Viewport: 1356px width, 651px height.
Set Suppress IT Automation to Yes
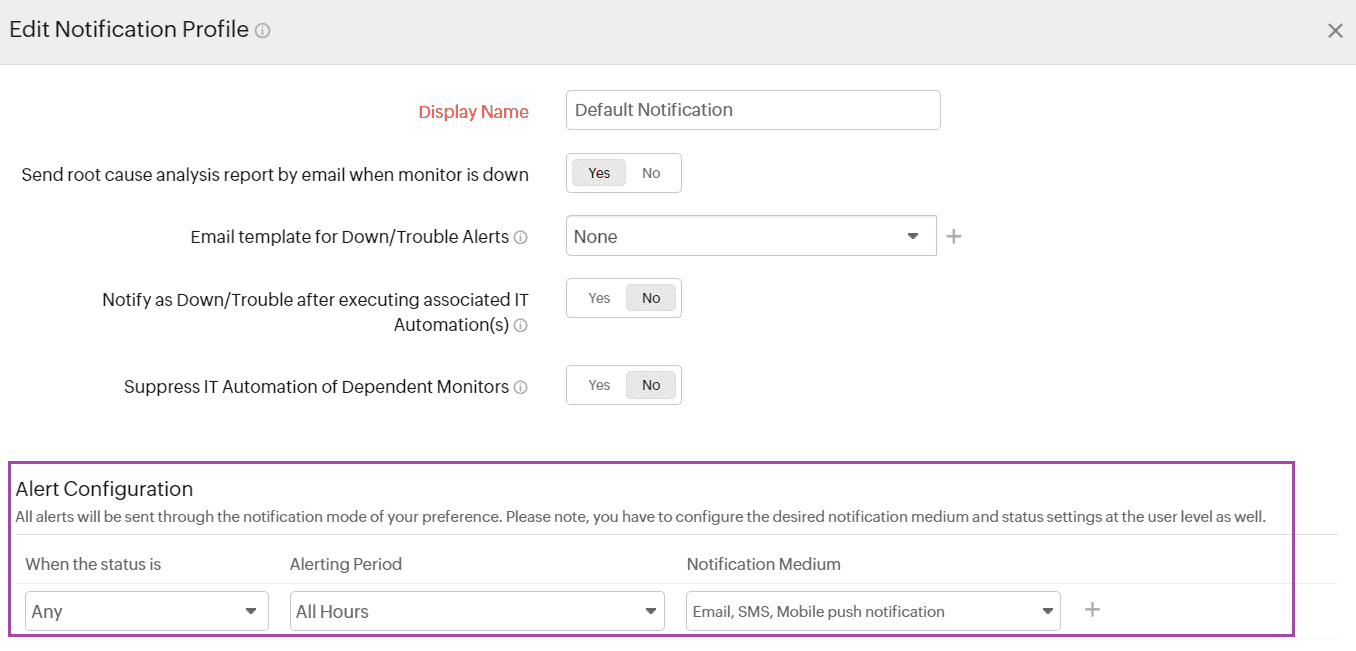pos(599,385)
